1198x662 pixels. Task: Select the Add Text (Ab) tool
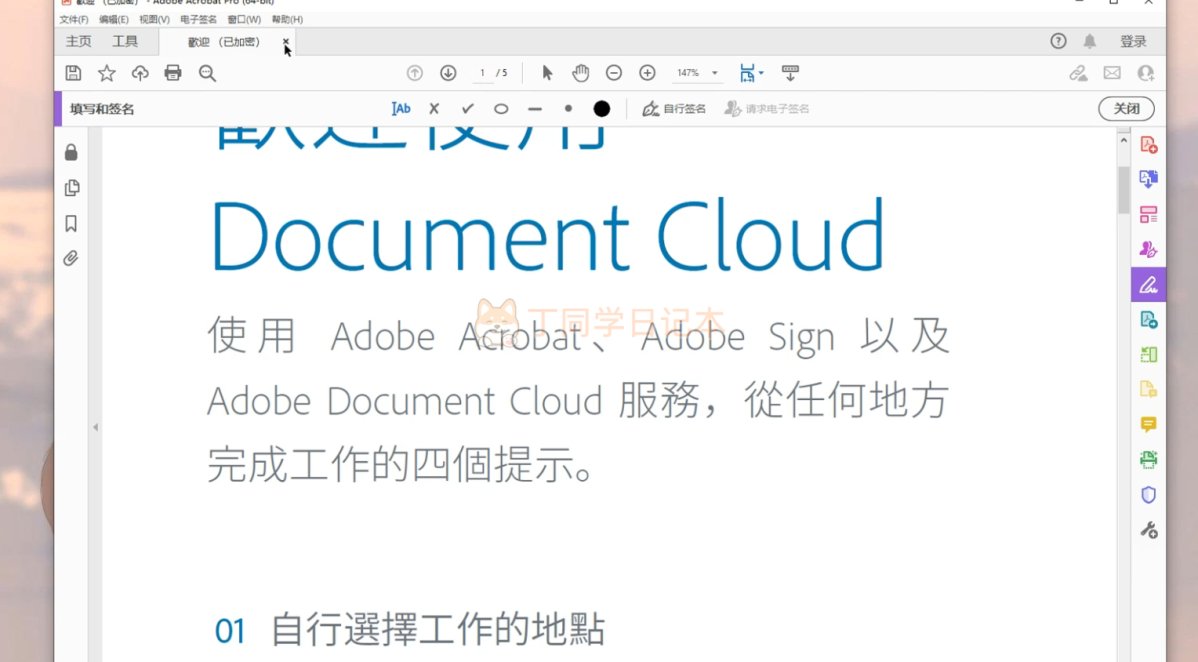[401, 109]
